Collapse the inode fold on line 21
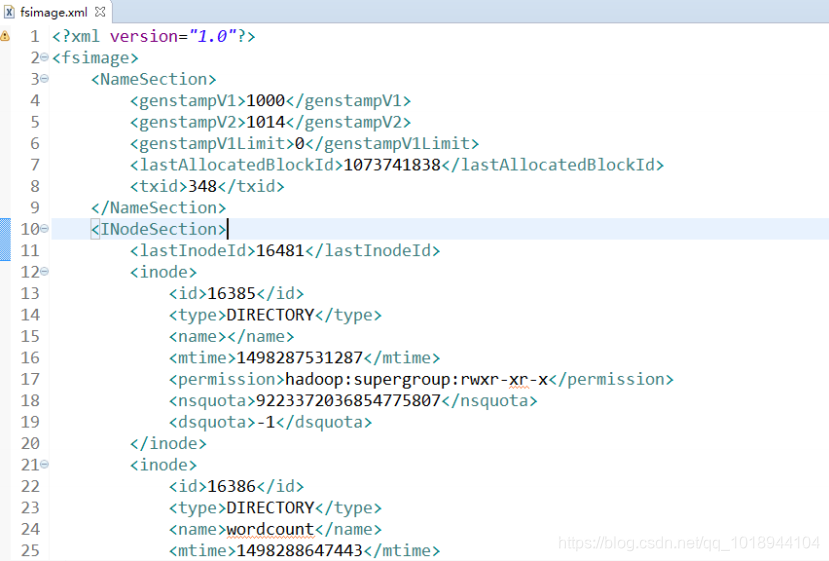The image size is (829, 561). [44, 464]
